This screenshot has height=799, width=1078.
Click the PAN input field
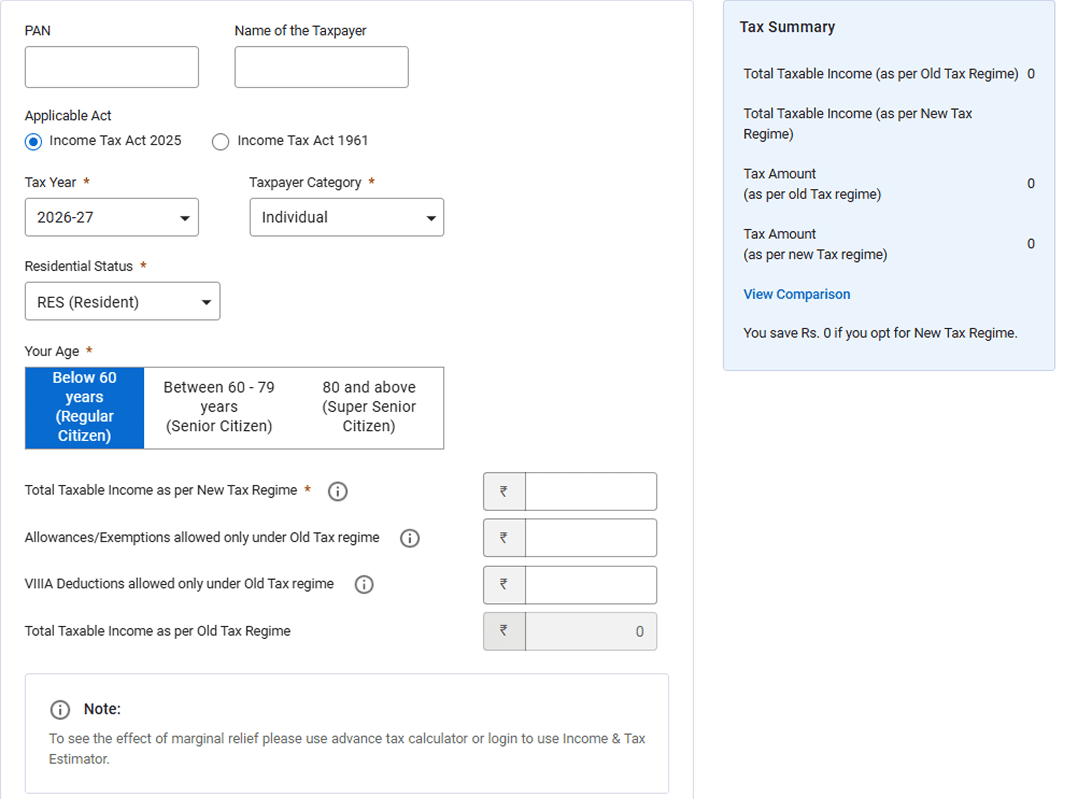tap(111, 67)
